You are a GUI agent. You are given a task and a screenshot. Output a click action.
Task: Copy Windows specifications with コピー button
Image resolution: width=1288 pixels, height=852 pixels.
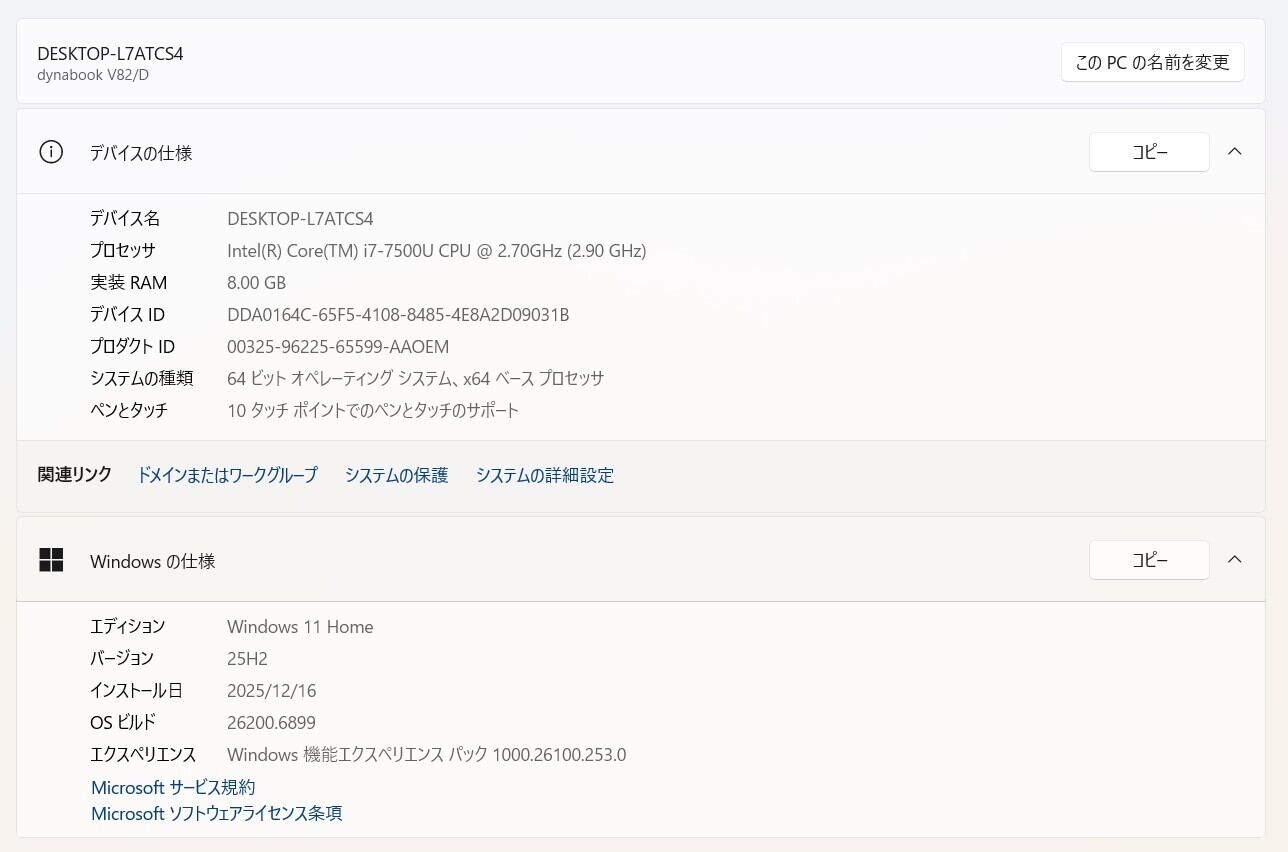1149,560
